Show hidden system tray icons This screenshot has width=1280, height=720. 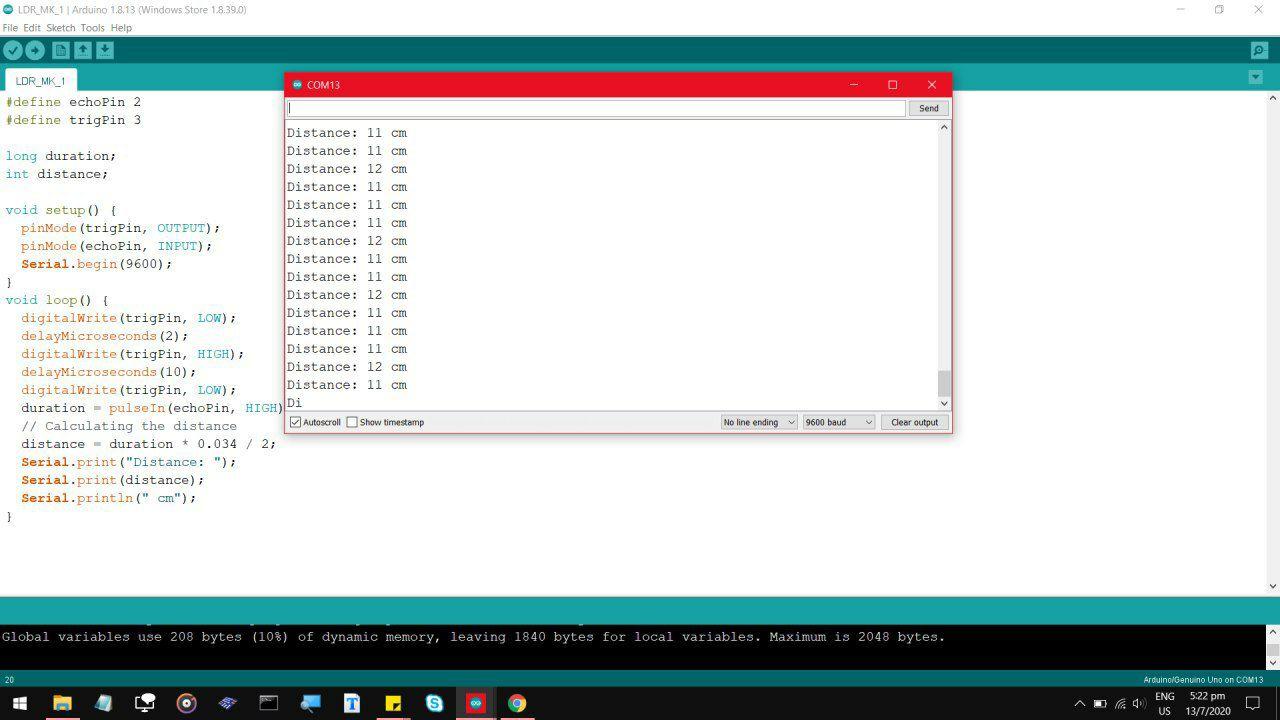point(1079,704)
